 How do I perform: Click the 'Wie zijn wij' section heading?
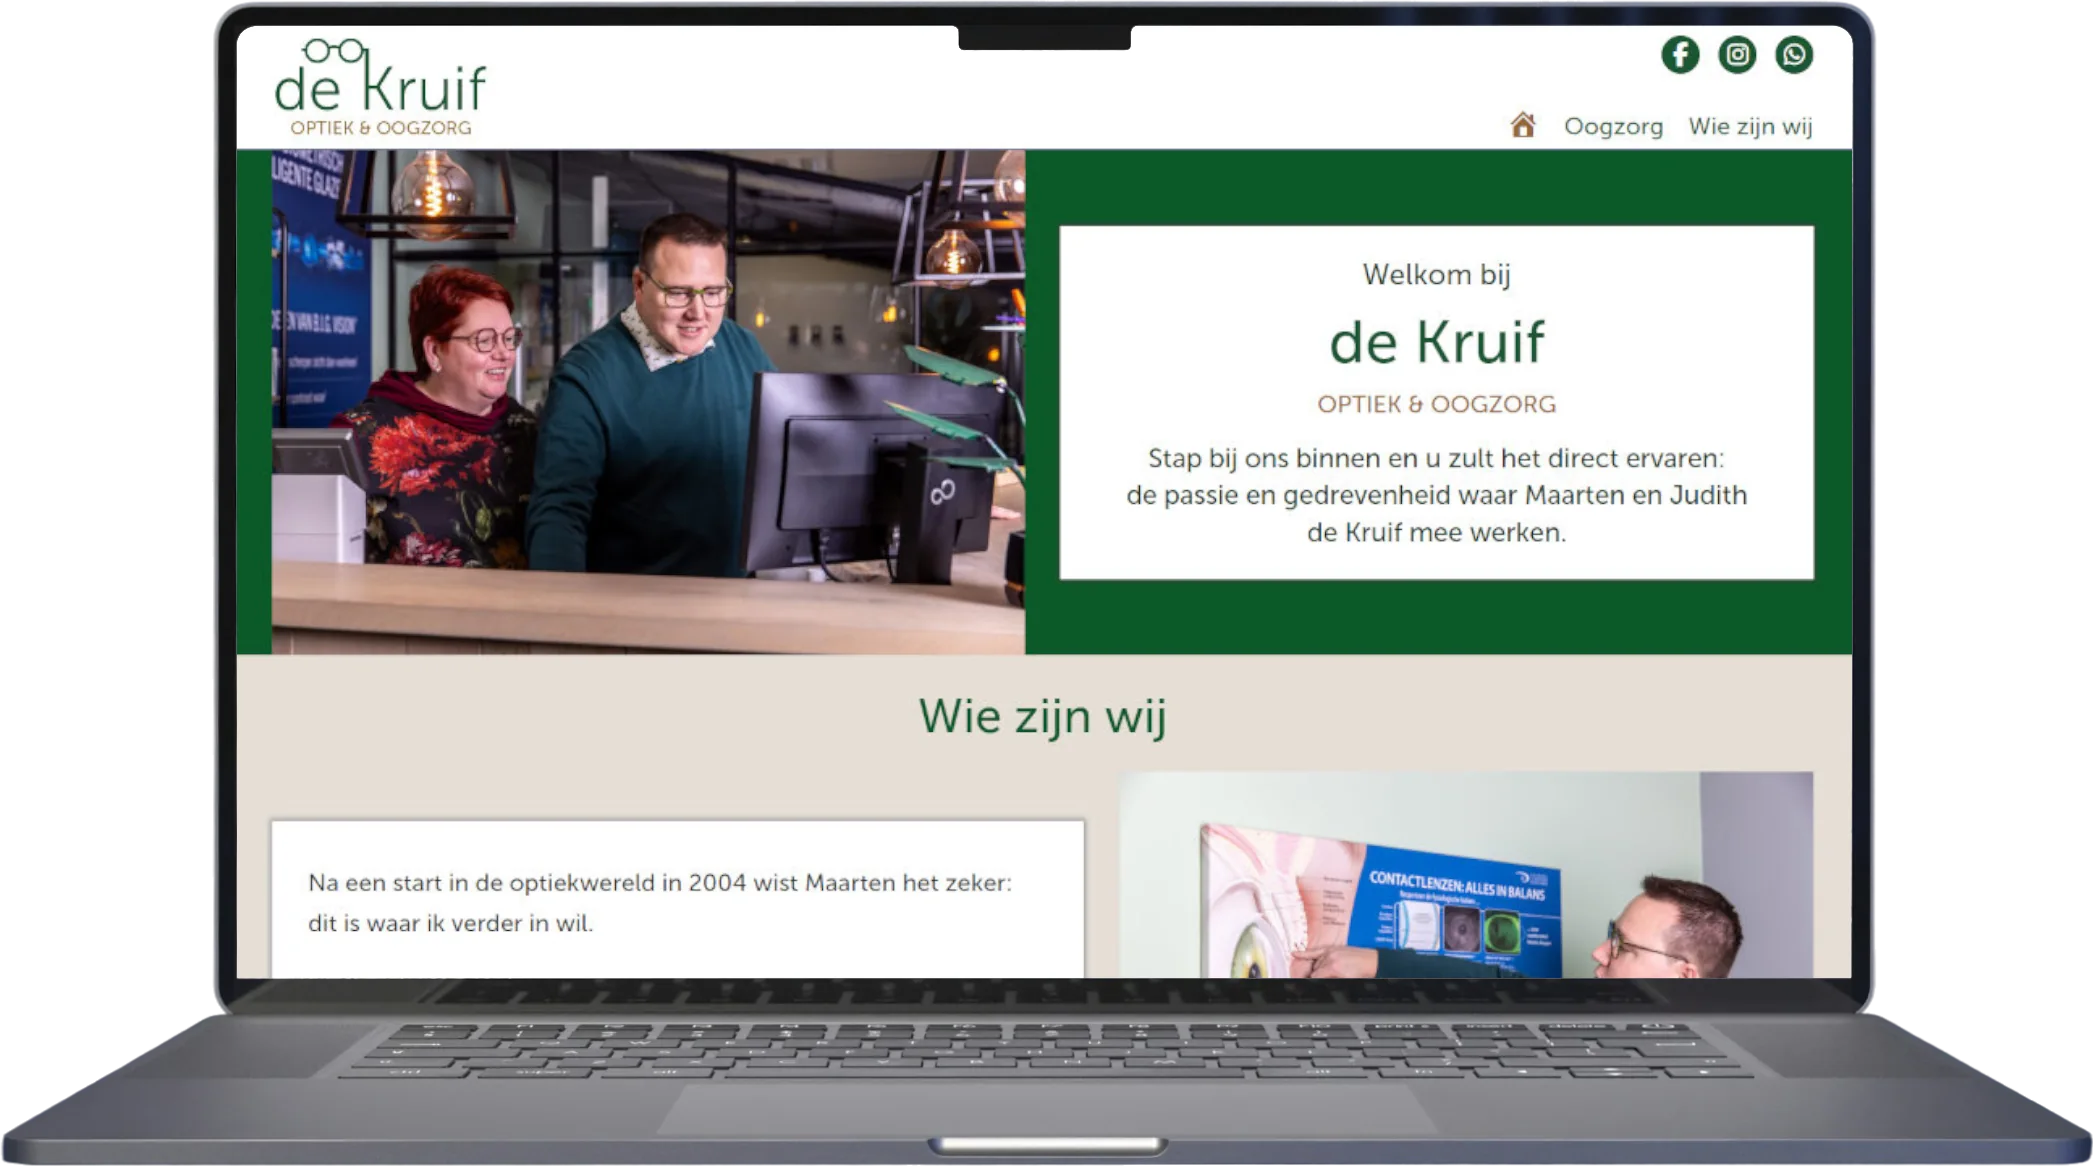pyautogui.click(x=1043, y=716)
